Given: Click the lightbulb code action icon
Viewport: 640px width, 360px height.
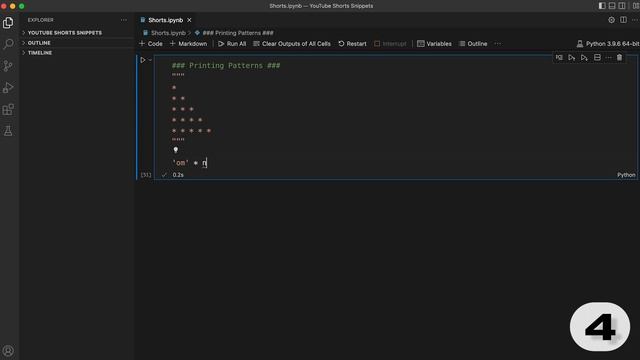Looking at the screenshot, I should tap(176, 150).
